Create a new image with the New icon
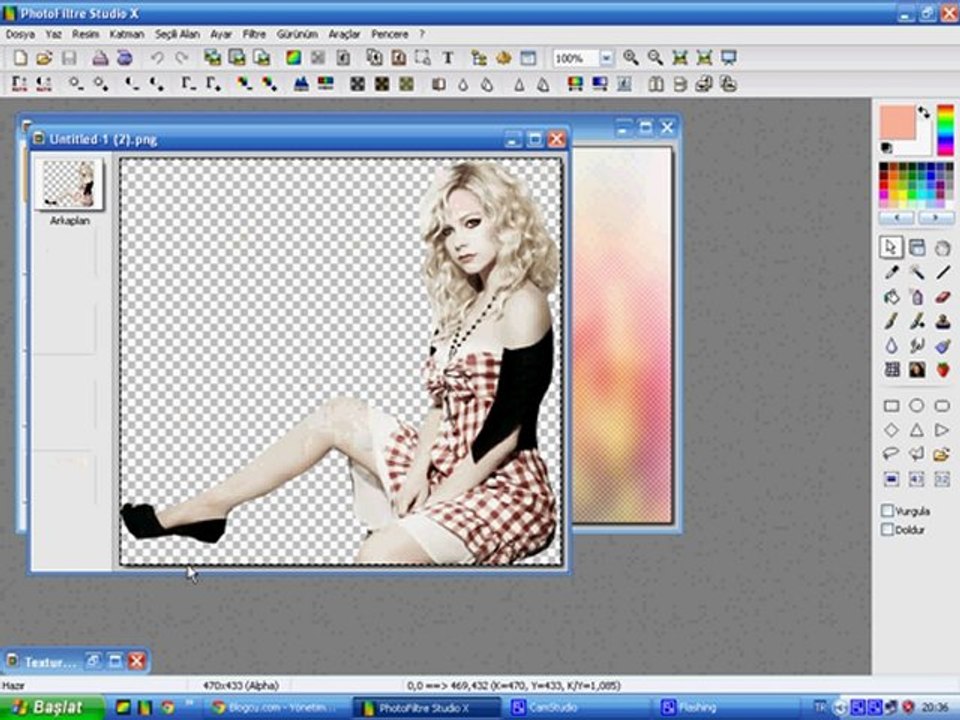The height and width of the screenshot is (720, 960). pos(20,58)
